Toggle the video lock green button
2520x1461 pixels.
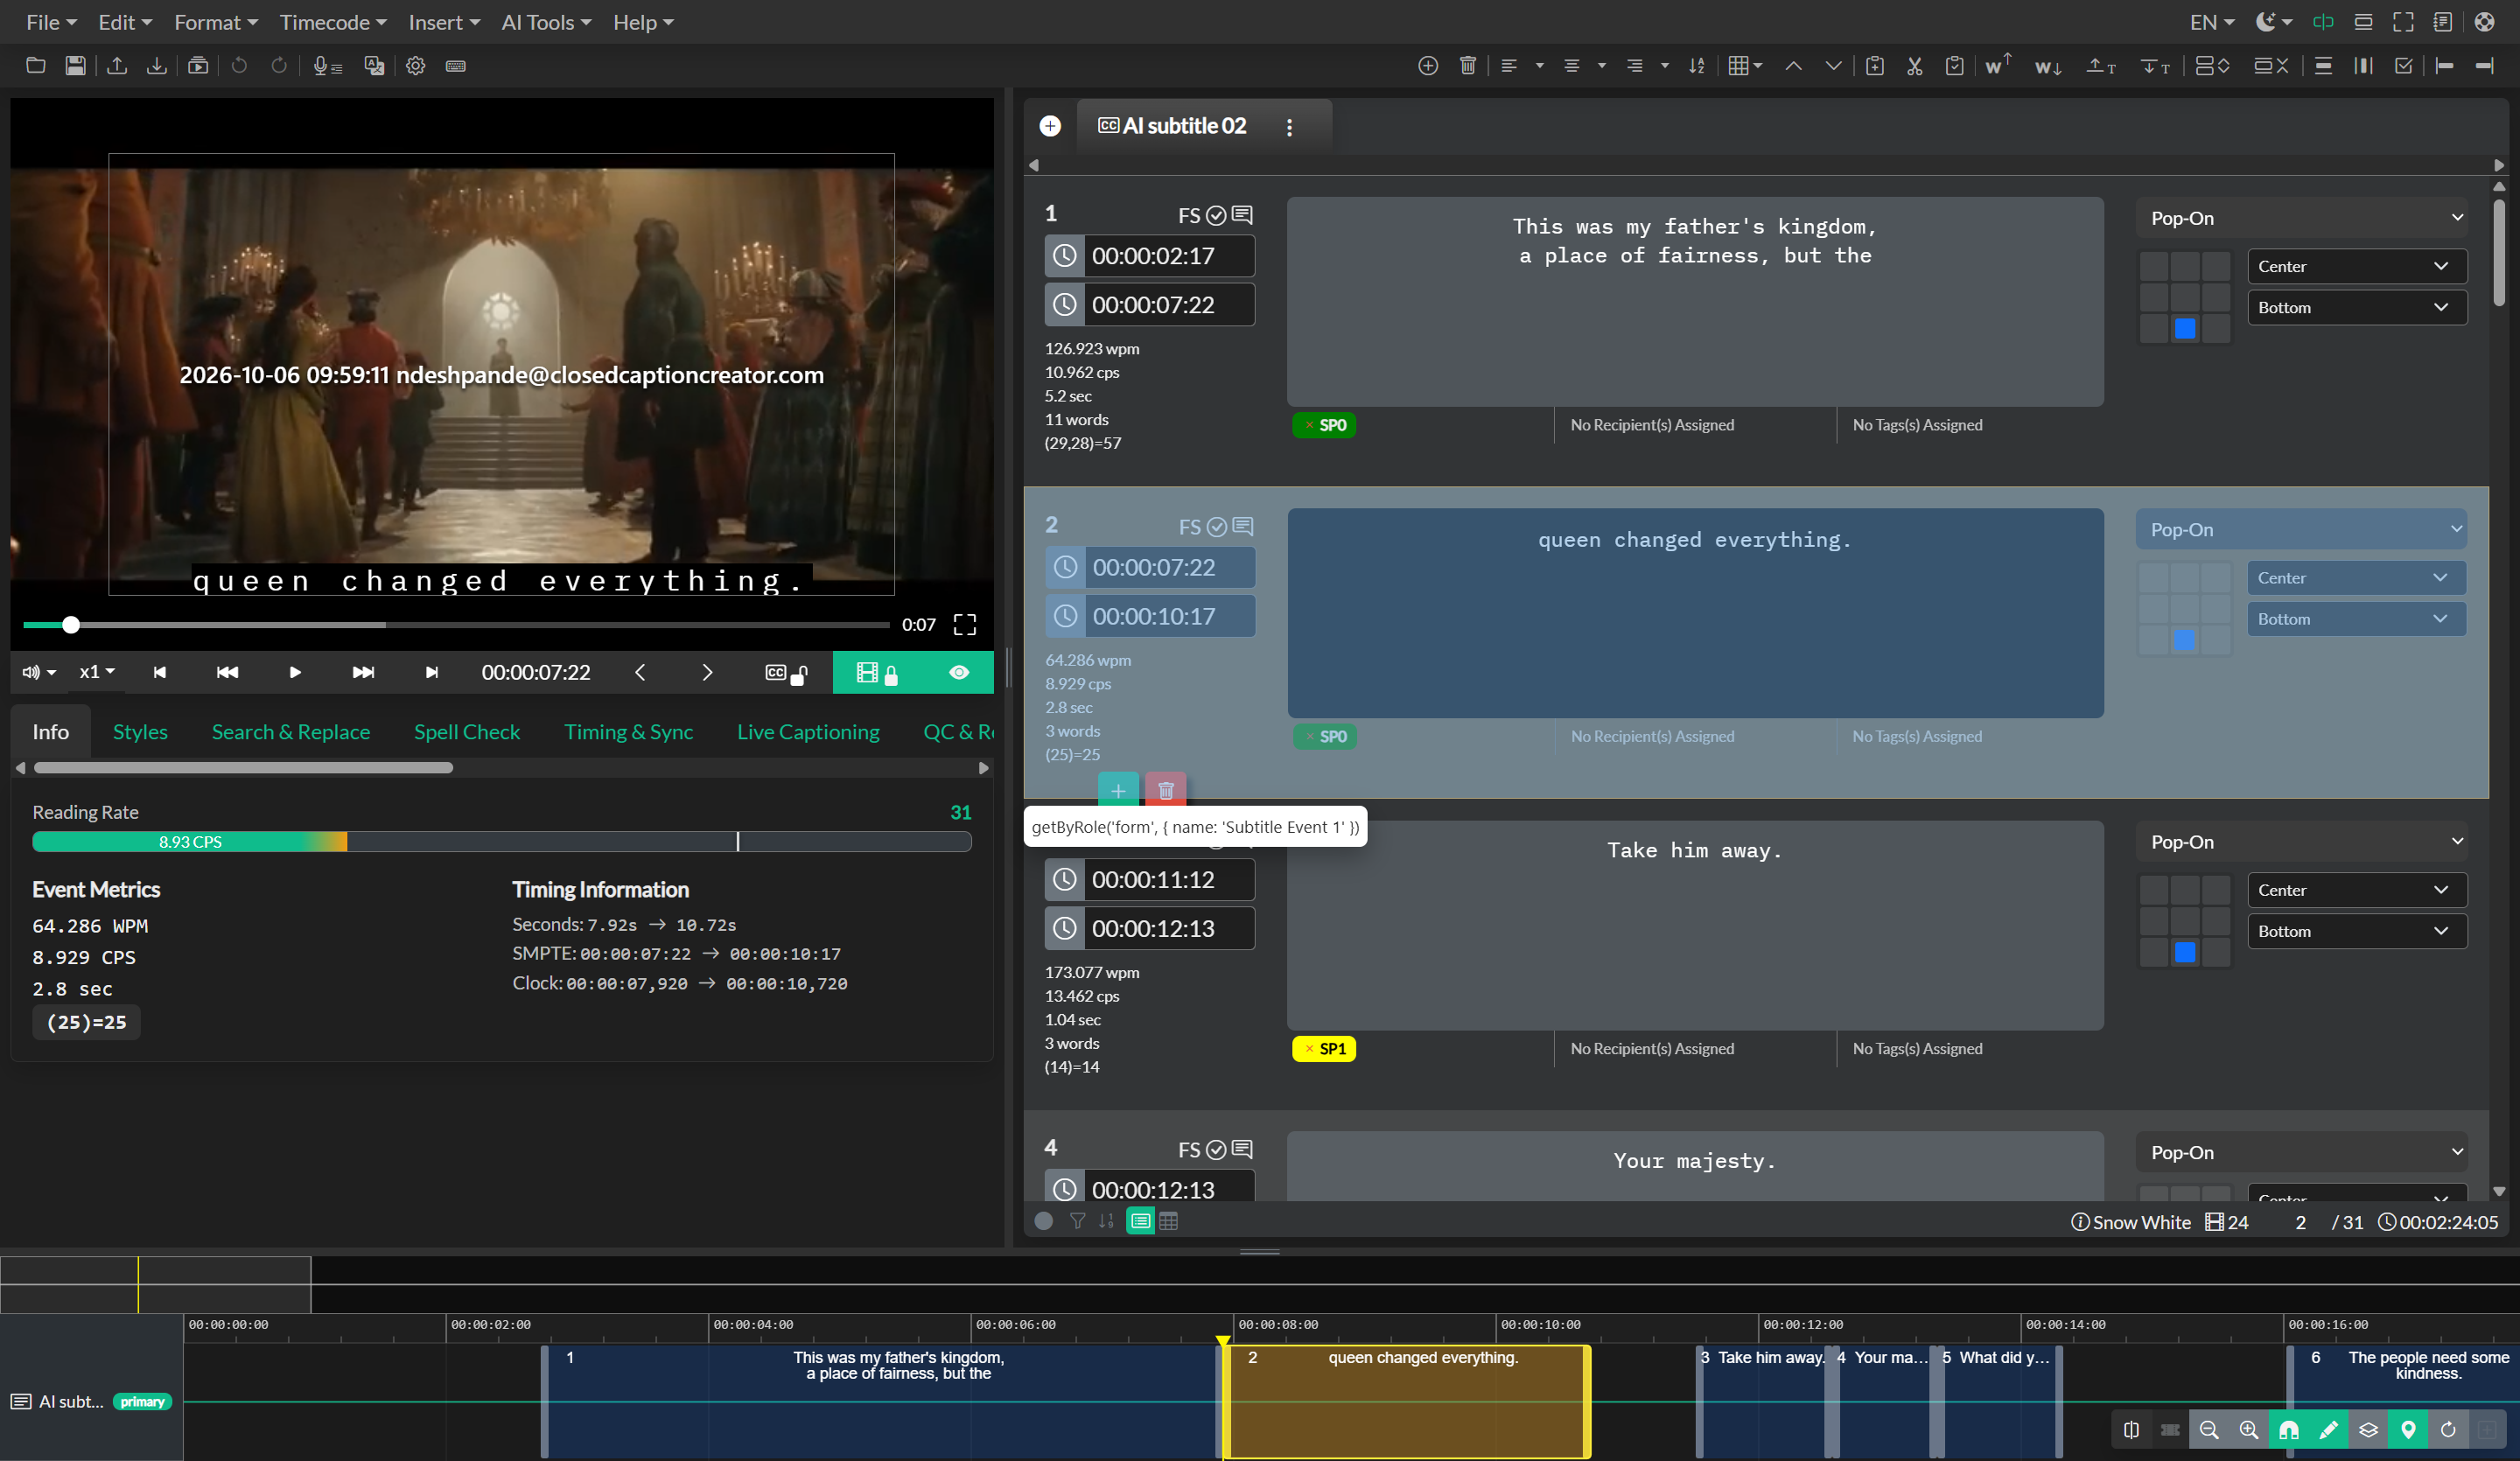[878, 672]
